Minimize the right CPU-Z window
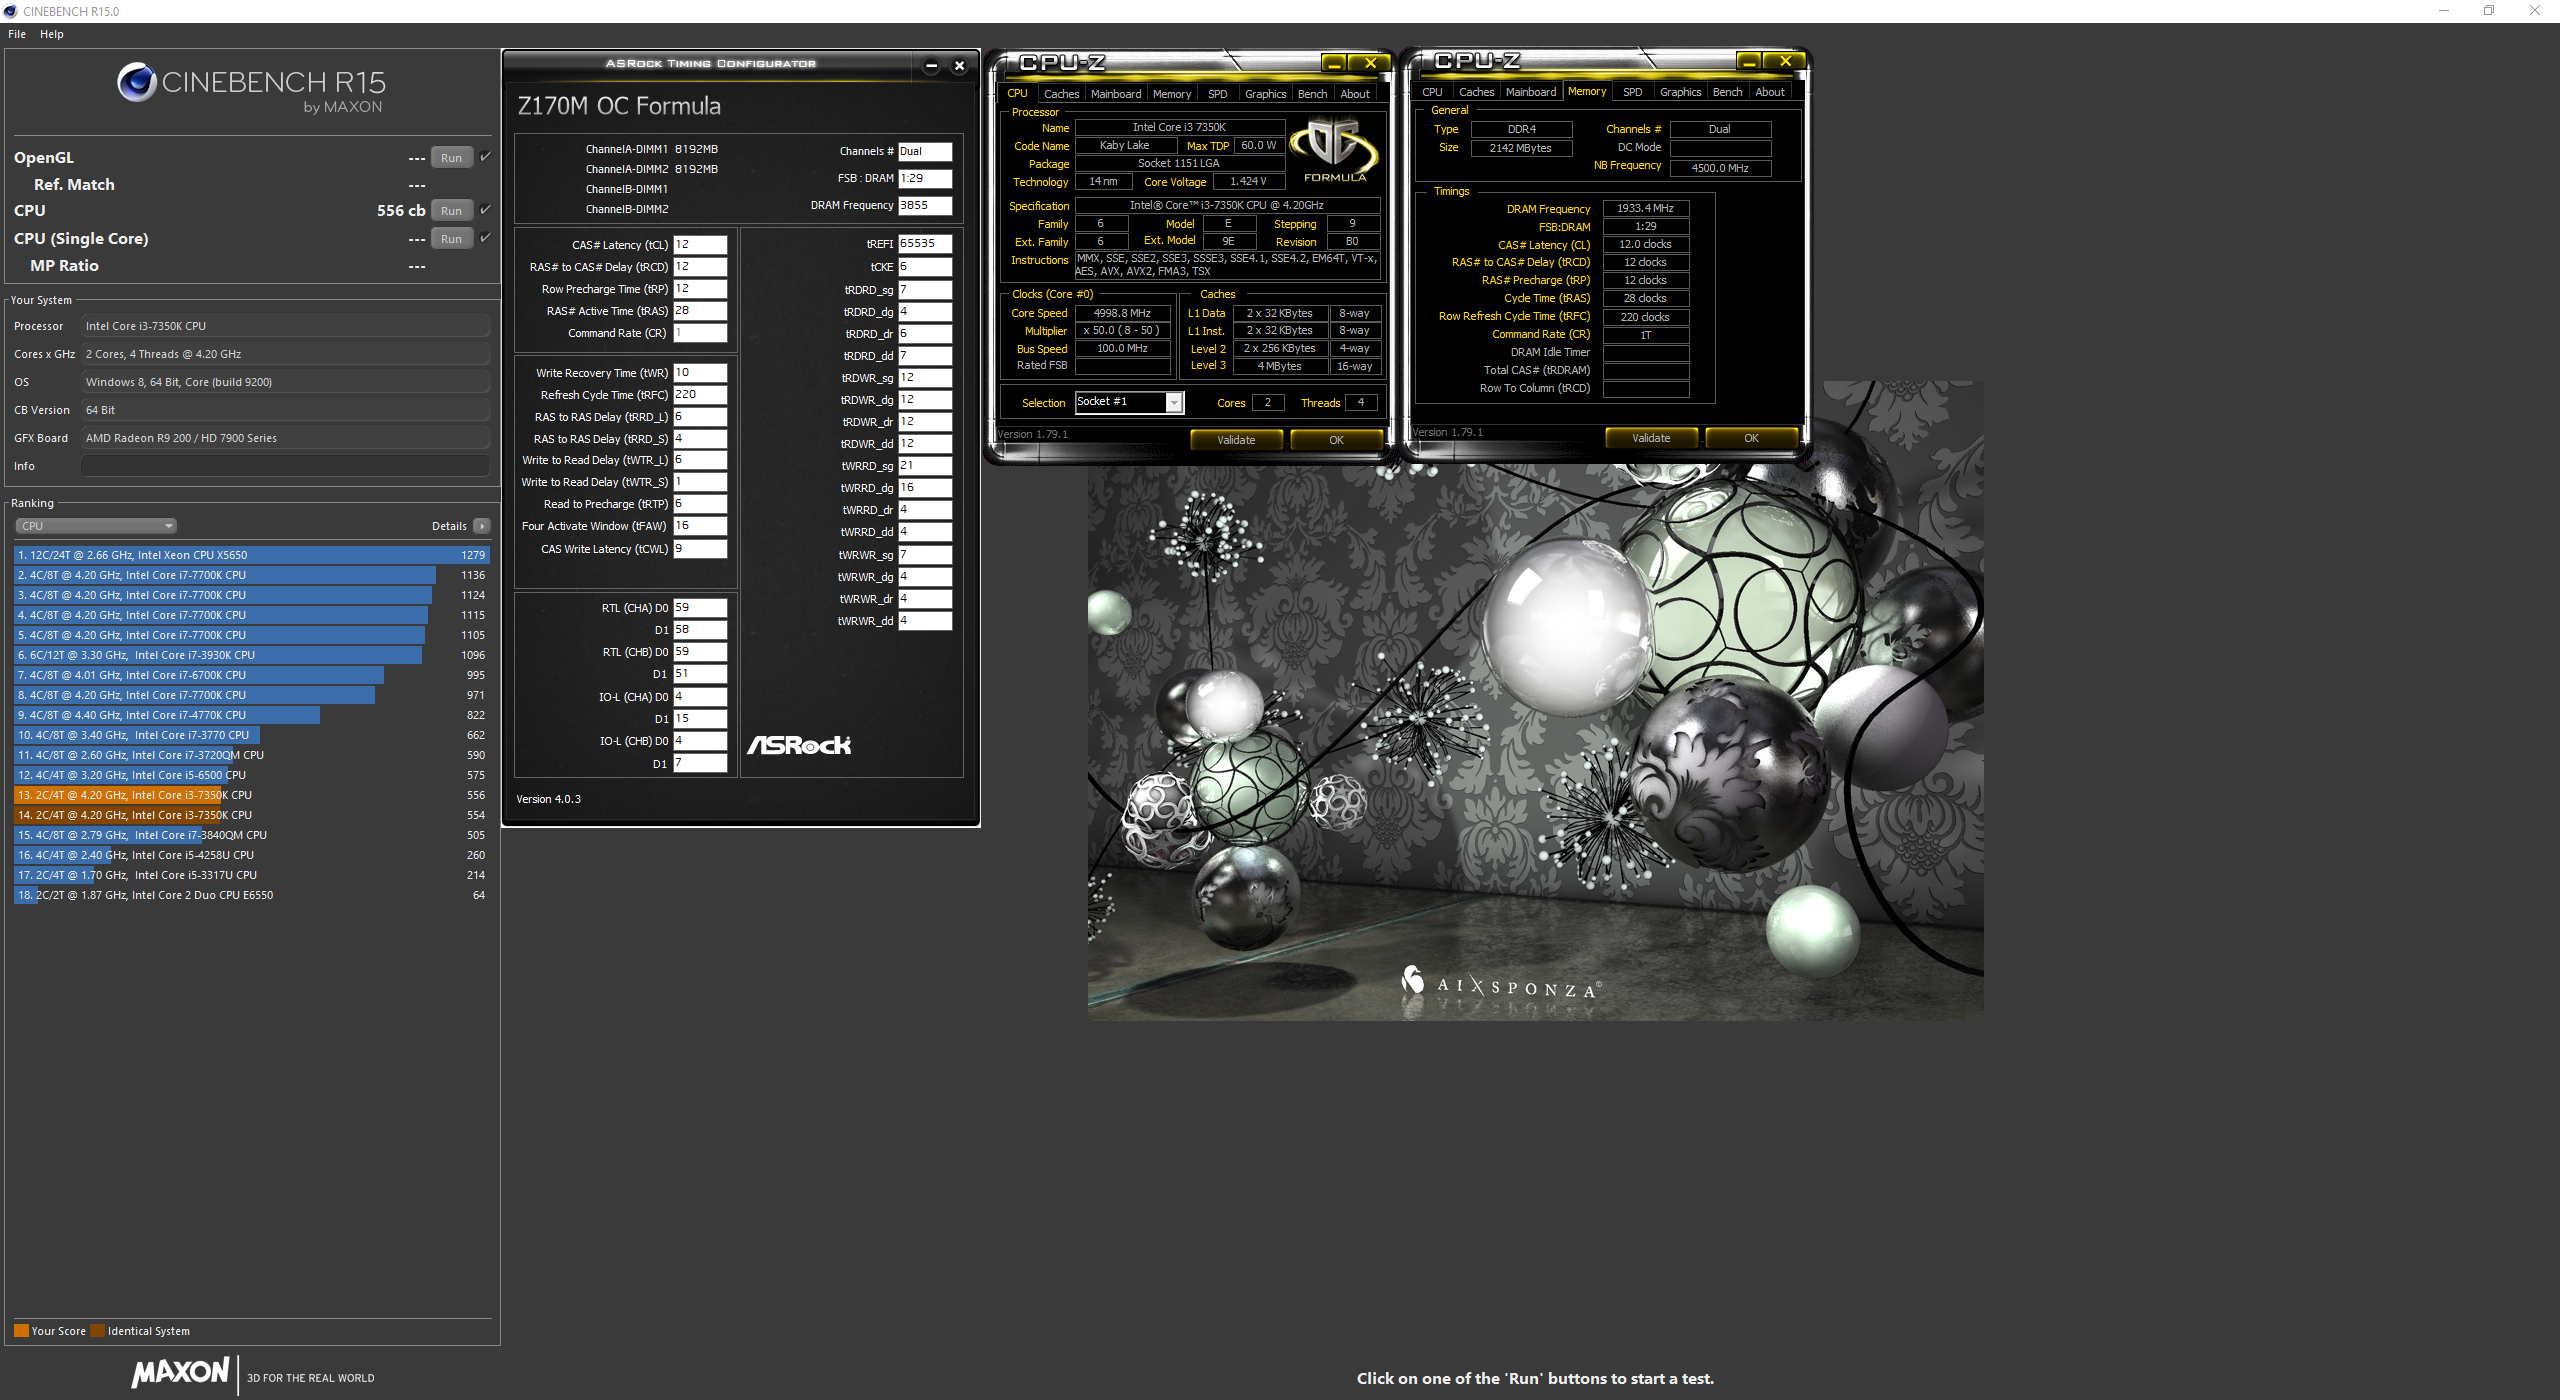 point(1748,61)
